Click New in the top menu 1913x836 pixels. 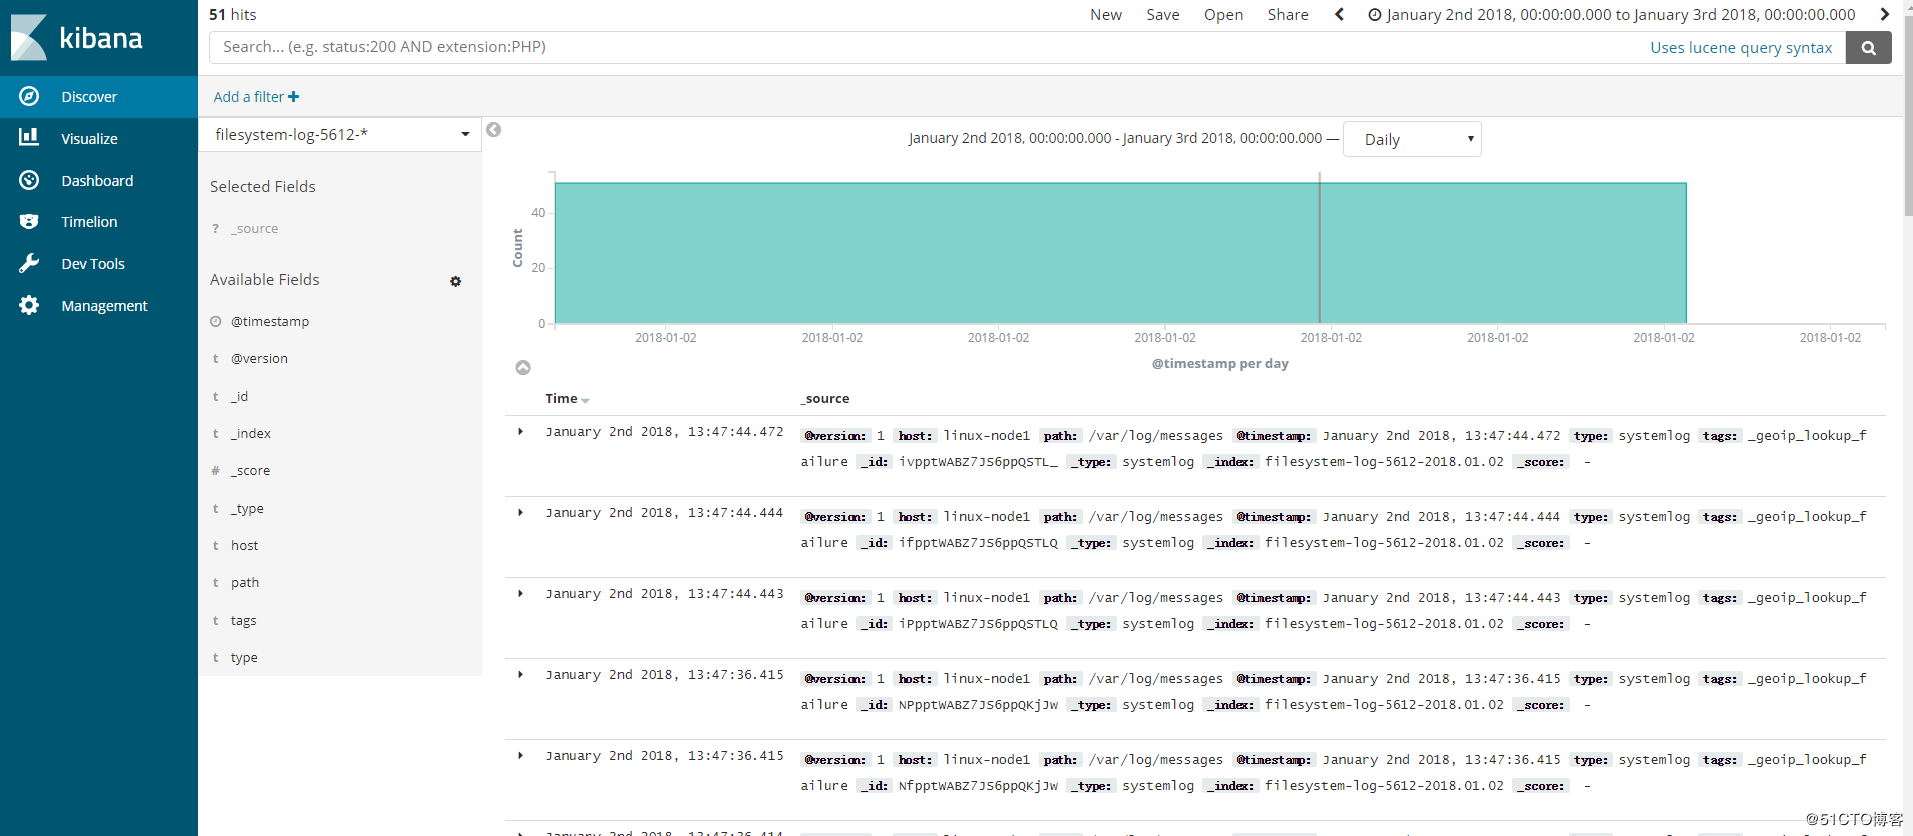1106,14
